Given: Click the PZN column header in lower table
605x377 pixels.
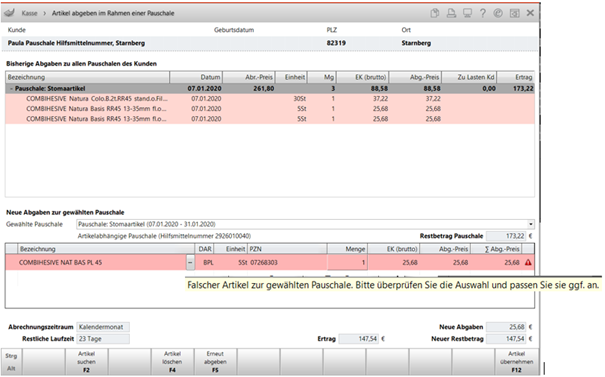Looking at the screenshot, I should coord(287,249).
